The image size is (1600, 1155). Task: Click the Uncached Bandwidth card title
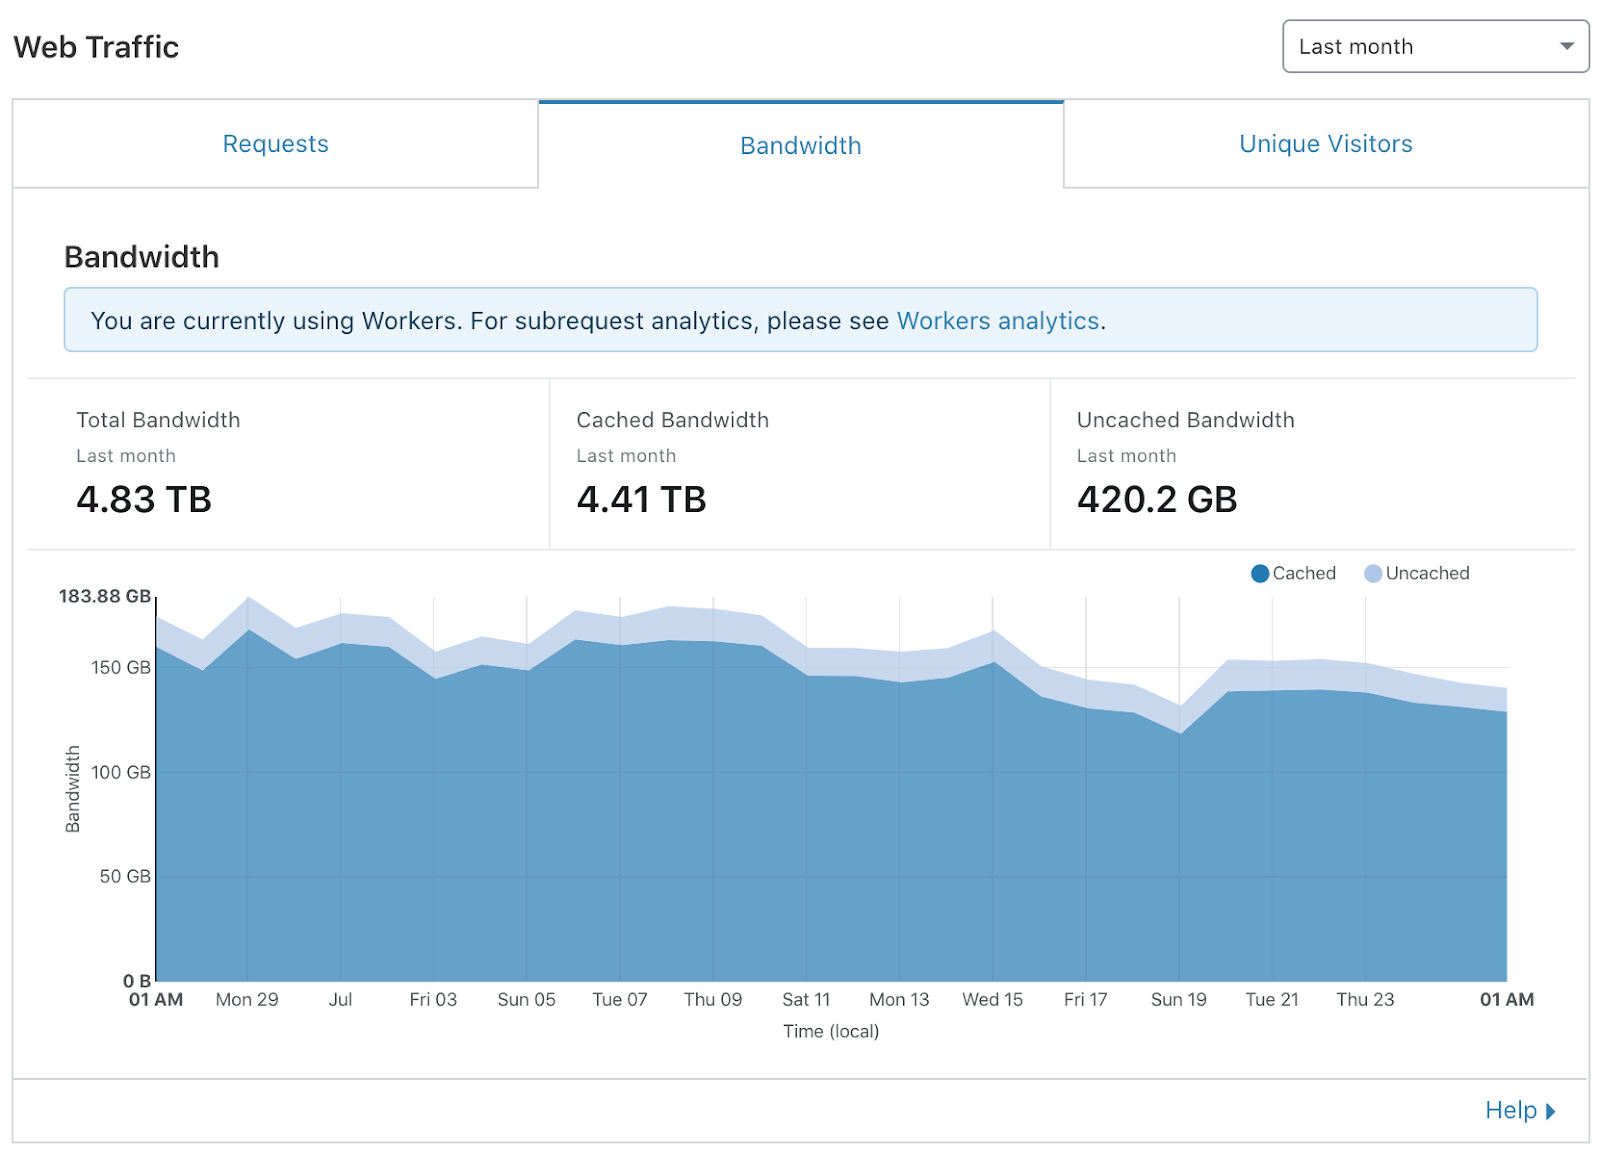pyautogui.click(x=1185, y=420)
